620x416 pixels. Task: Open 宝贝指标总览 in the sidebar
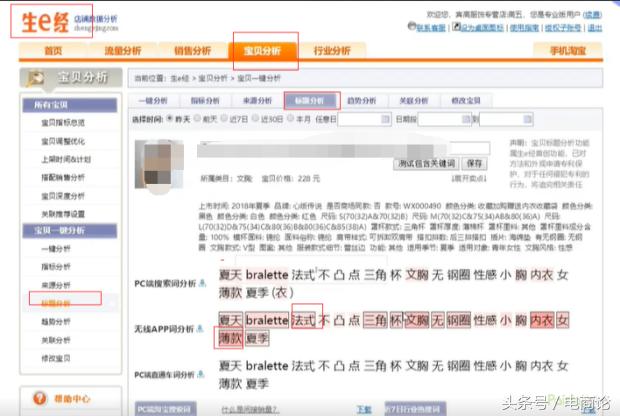(x=63, y=123)
